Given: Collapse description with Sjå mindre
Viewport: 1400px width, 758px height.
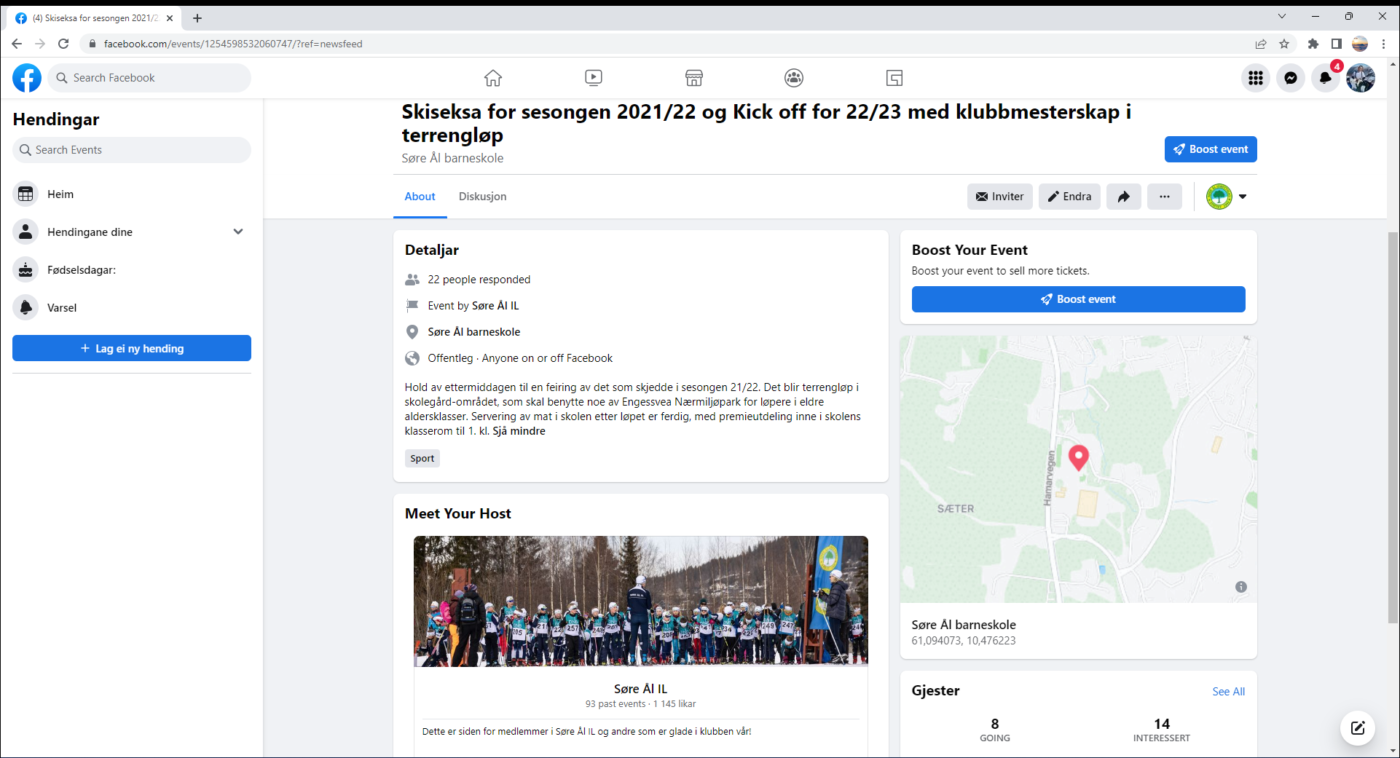Looking at the screenshot, I should pos(519,432).
